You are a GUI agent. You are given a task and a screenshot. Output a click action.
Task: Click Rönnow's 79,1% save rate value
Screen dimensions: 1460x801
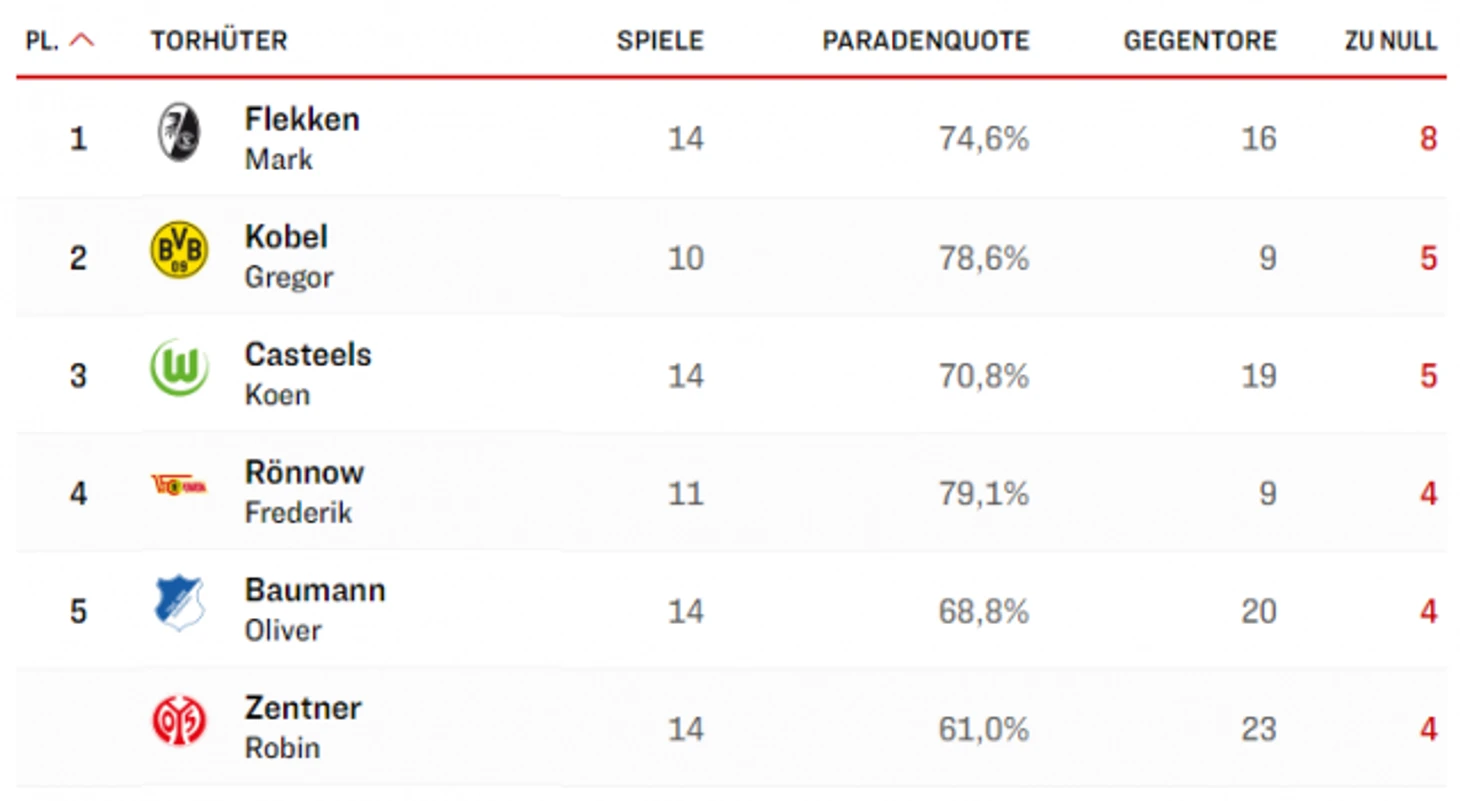984,493
